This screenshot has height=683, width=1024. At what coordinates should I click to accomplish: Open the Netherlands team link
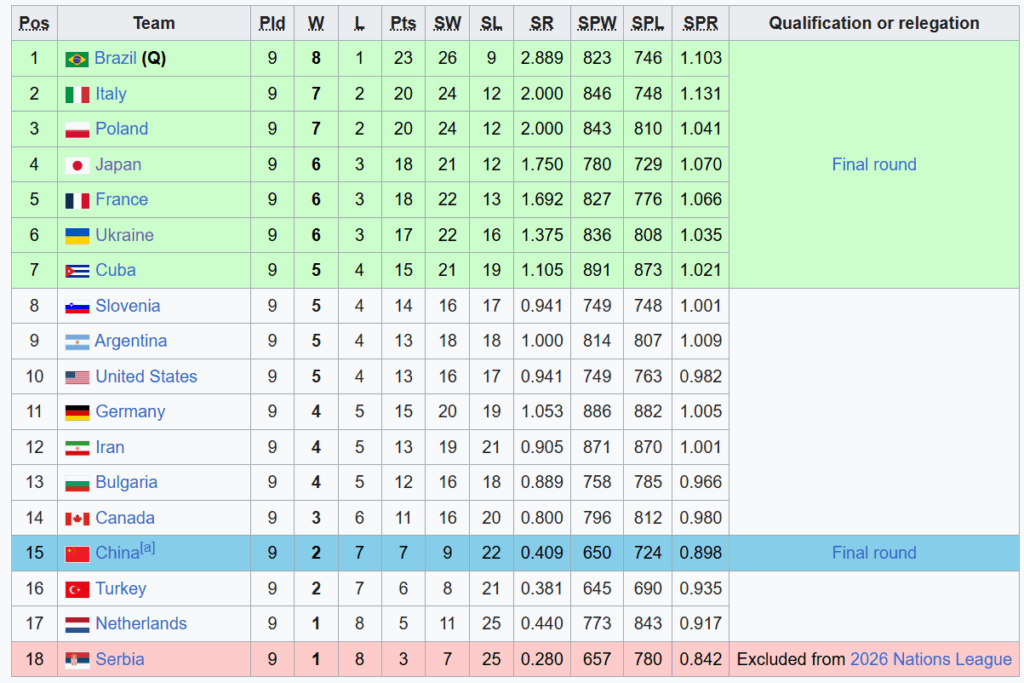point(141,624)
